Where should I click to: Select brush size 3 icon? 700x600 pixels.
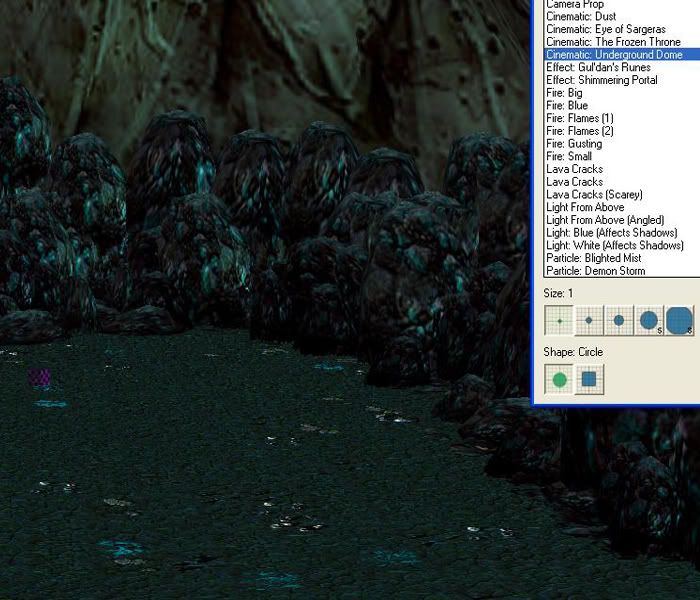click(x=619, y=321)
